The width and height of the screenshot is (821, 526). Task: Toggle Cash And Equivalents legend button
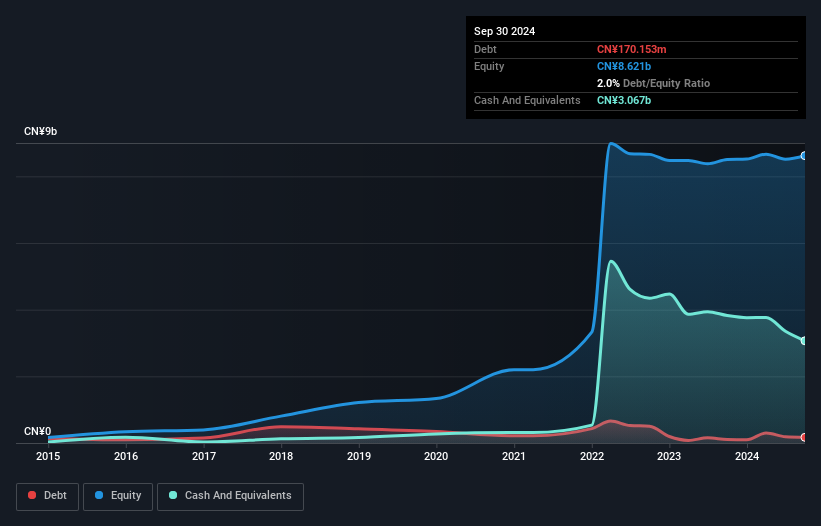click(230, 496)
